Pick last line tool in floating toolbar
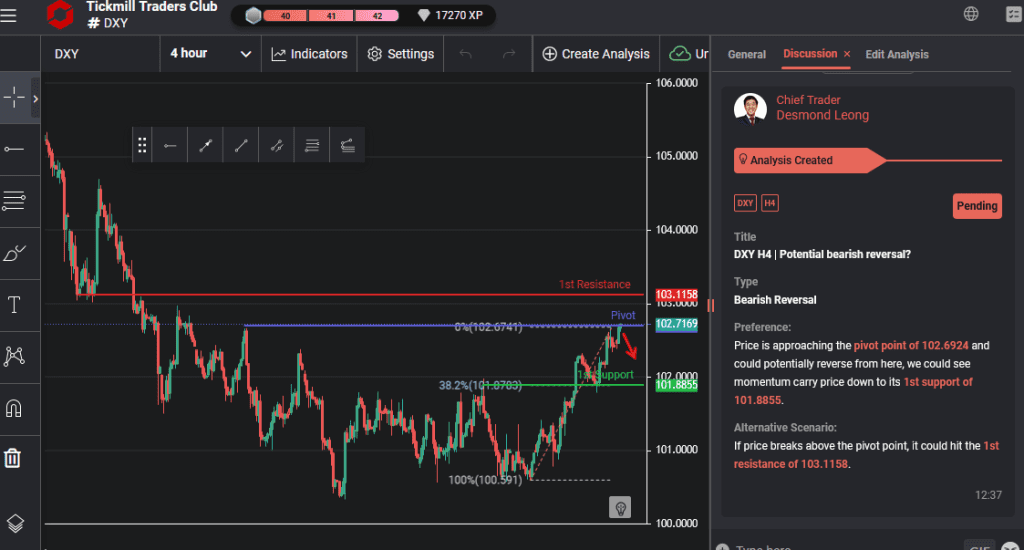The image size is (1024, 550). (347, 146)
